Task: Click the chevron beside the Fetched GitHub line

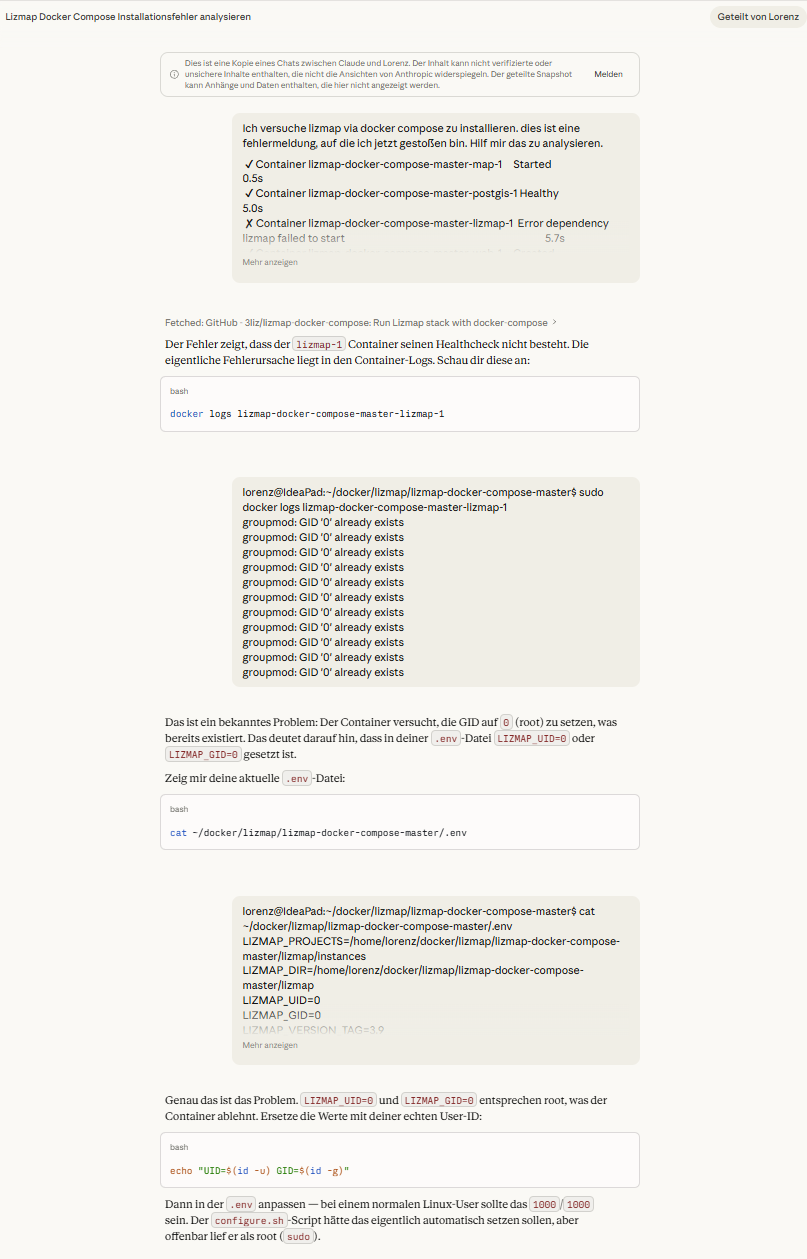Action: click(555, 323)
